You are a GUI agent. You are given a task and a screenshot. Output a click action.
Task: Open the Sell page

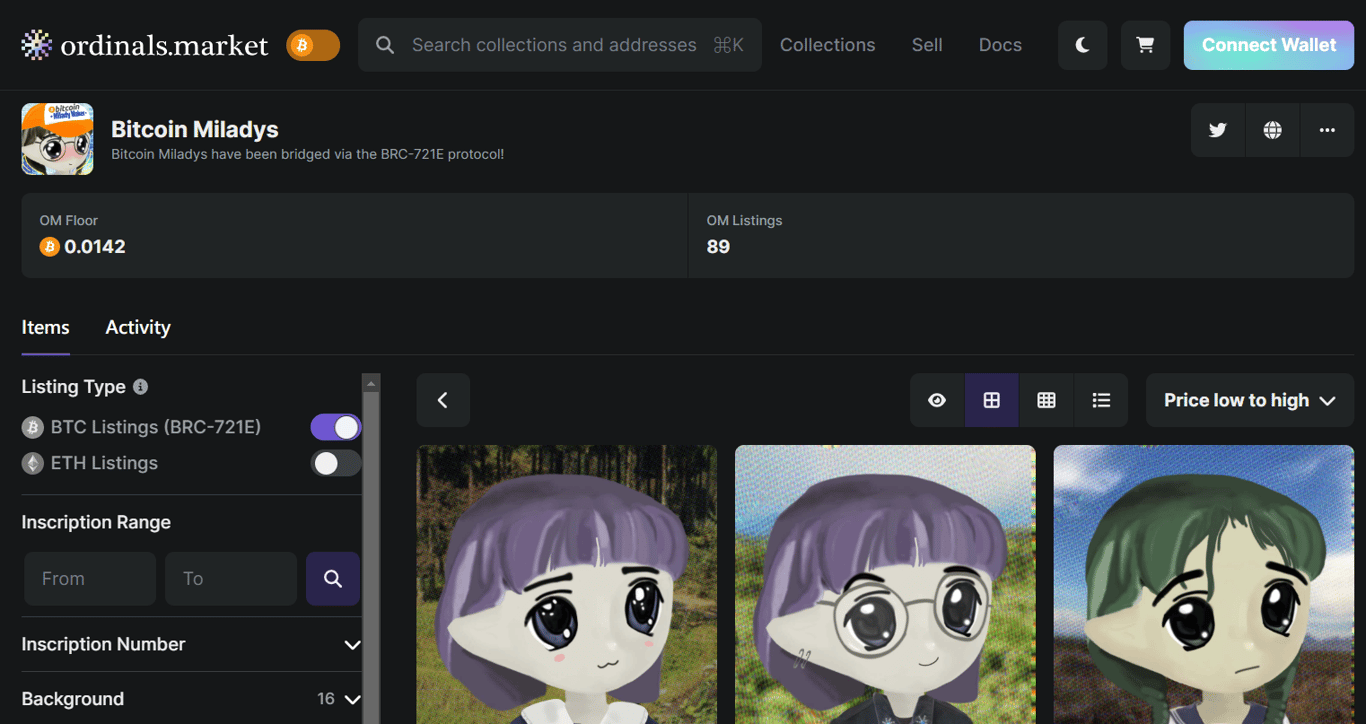927,45
